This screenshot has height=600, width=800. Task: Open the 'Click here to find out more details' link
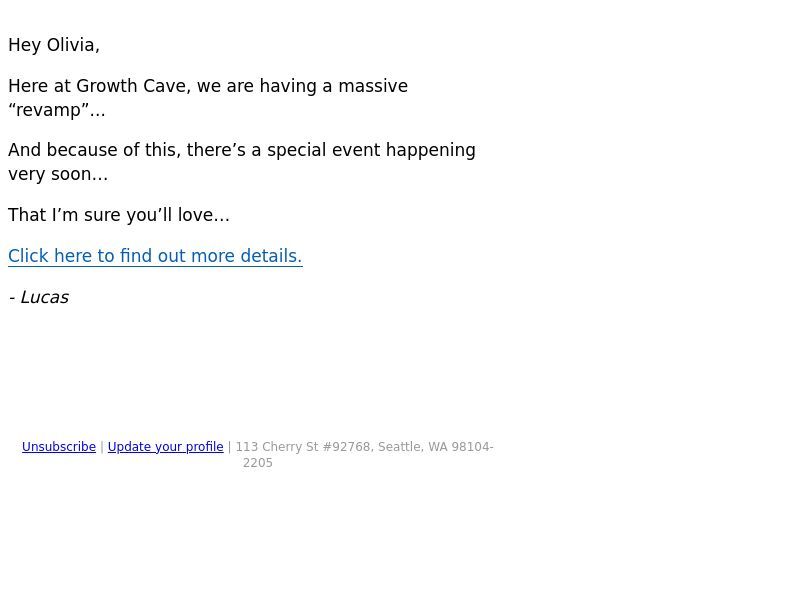pyautogui.click(x=155, y=256)
